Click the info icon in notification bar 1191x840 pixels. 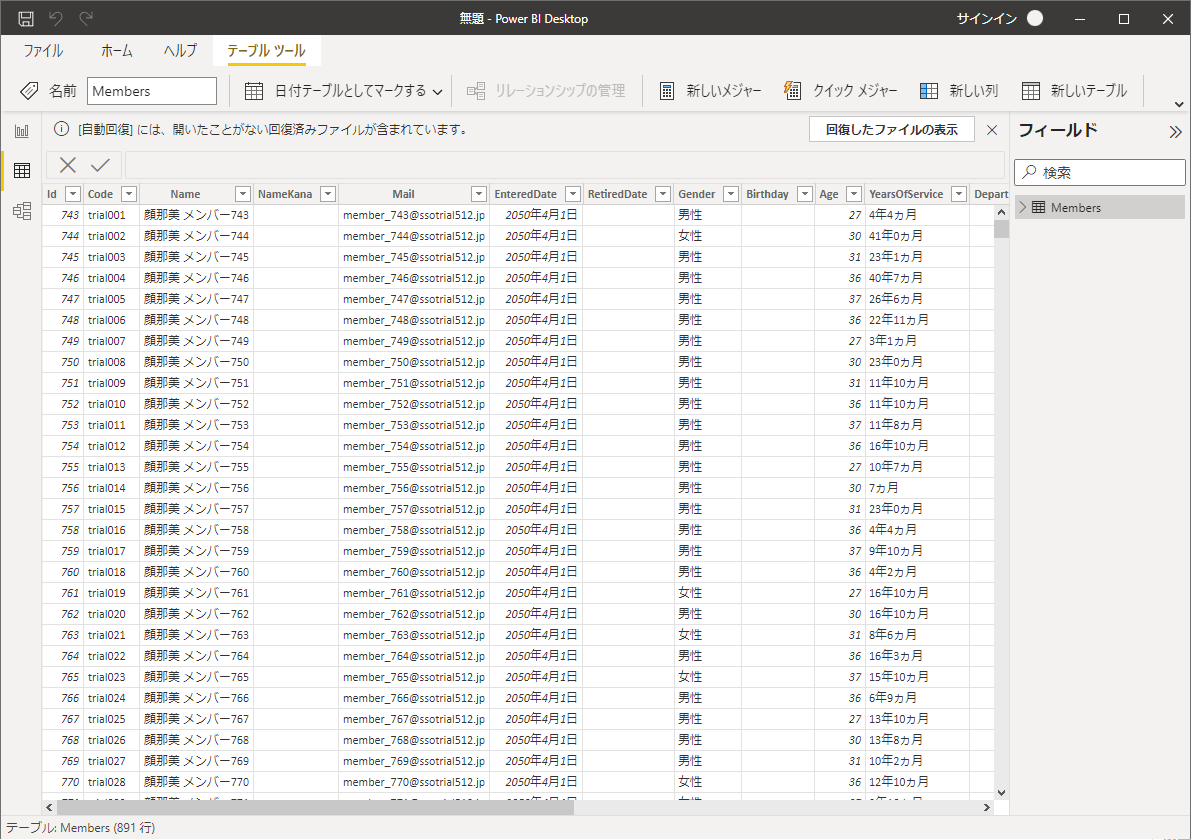point(62,129)
